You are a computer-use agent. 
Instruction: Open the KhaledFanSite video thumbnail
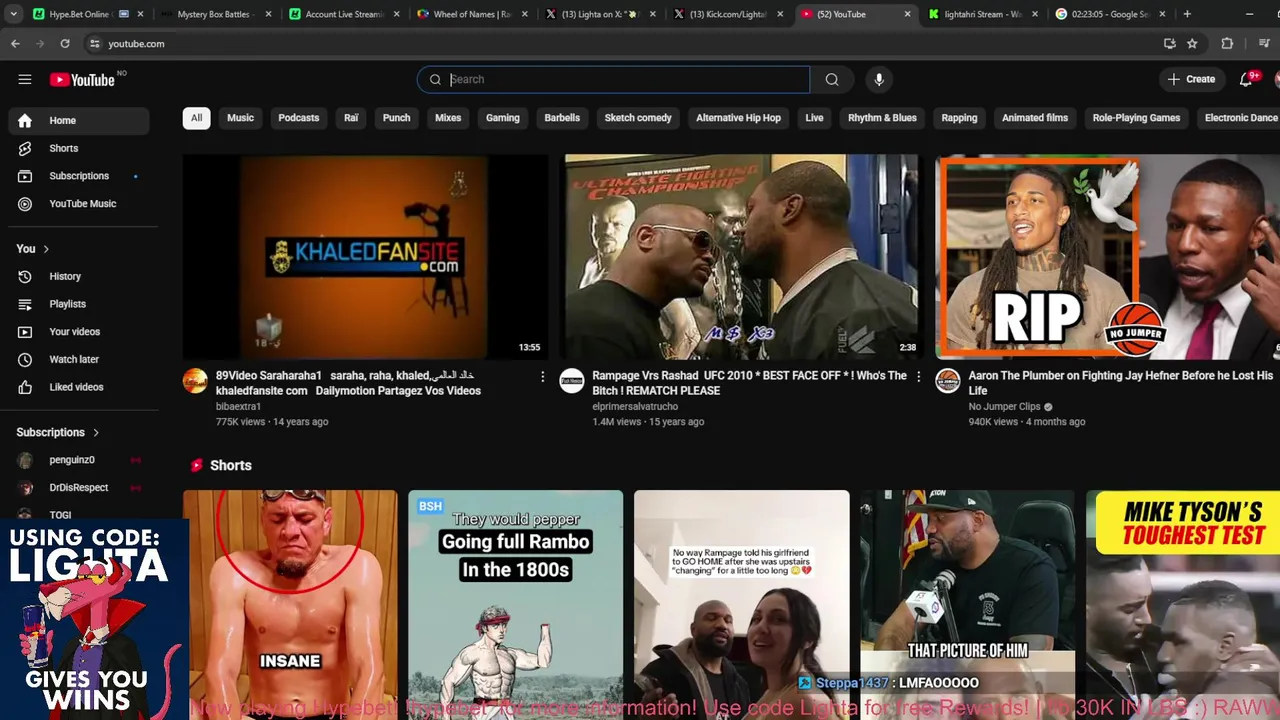pos(365,257)
